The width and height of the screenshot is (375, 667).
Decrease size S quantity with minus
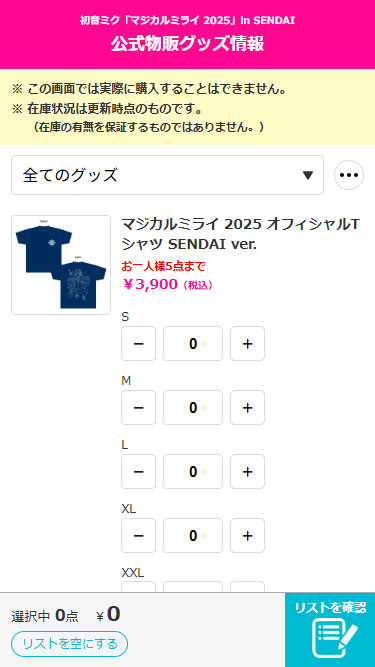138,343
